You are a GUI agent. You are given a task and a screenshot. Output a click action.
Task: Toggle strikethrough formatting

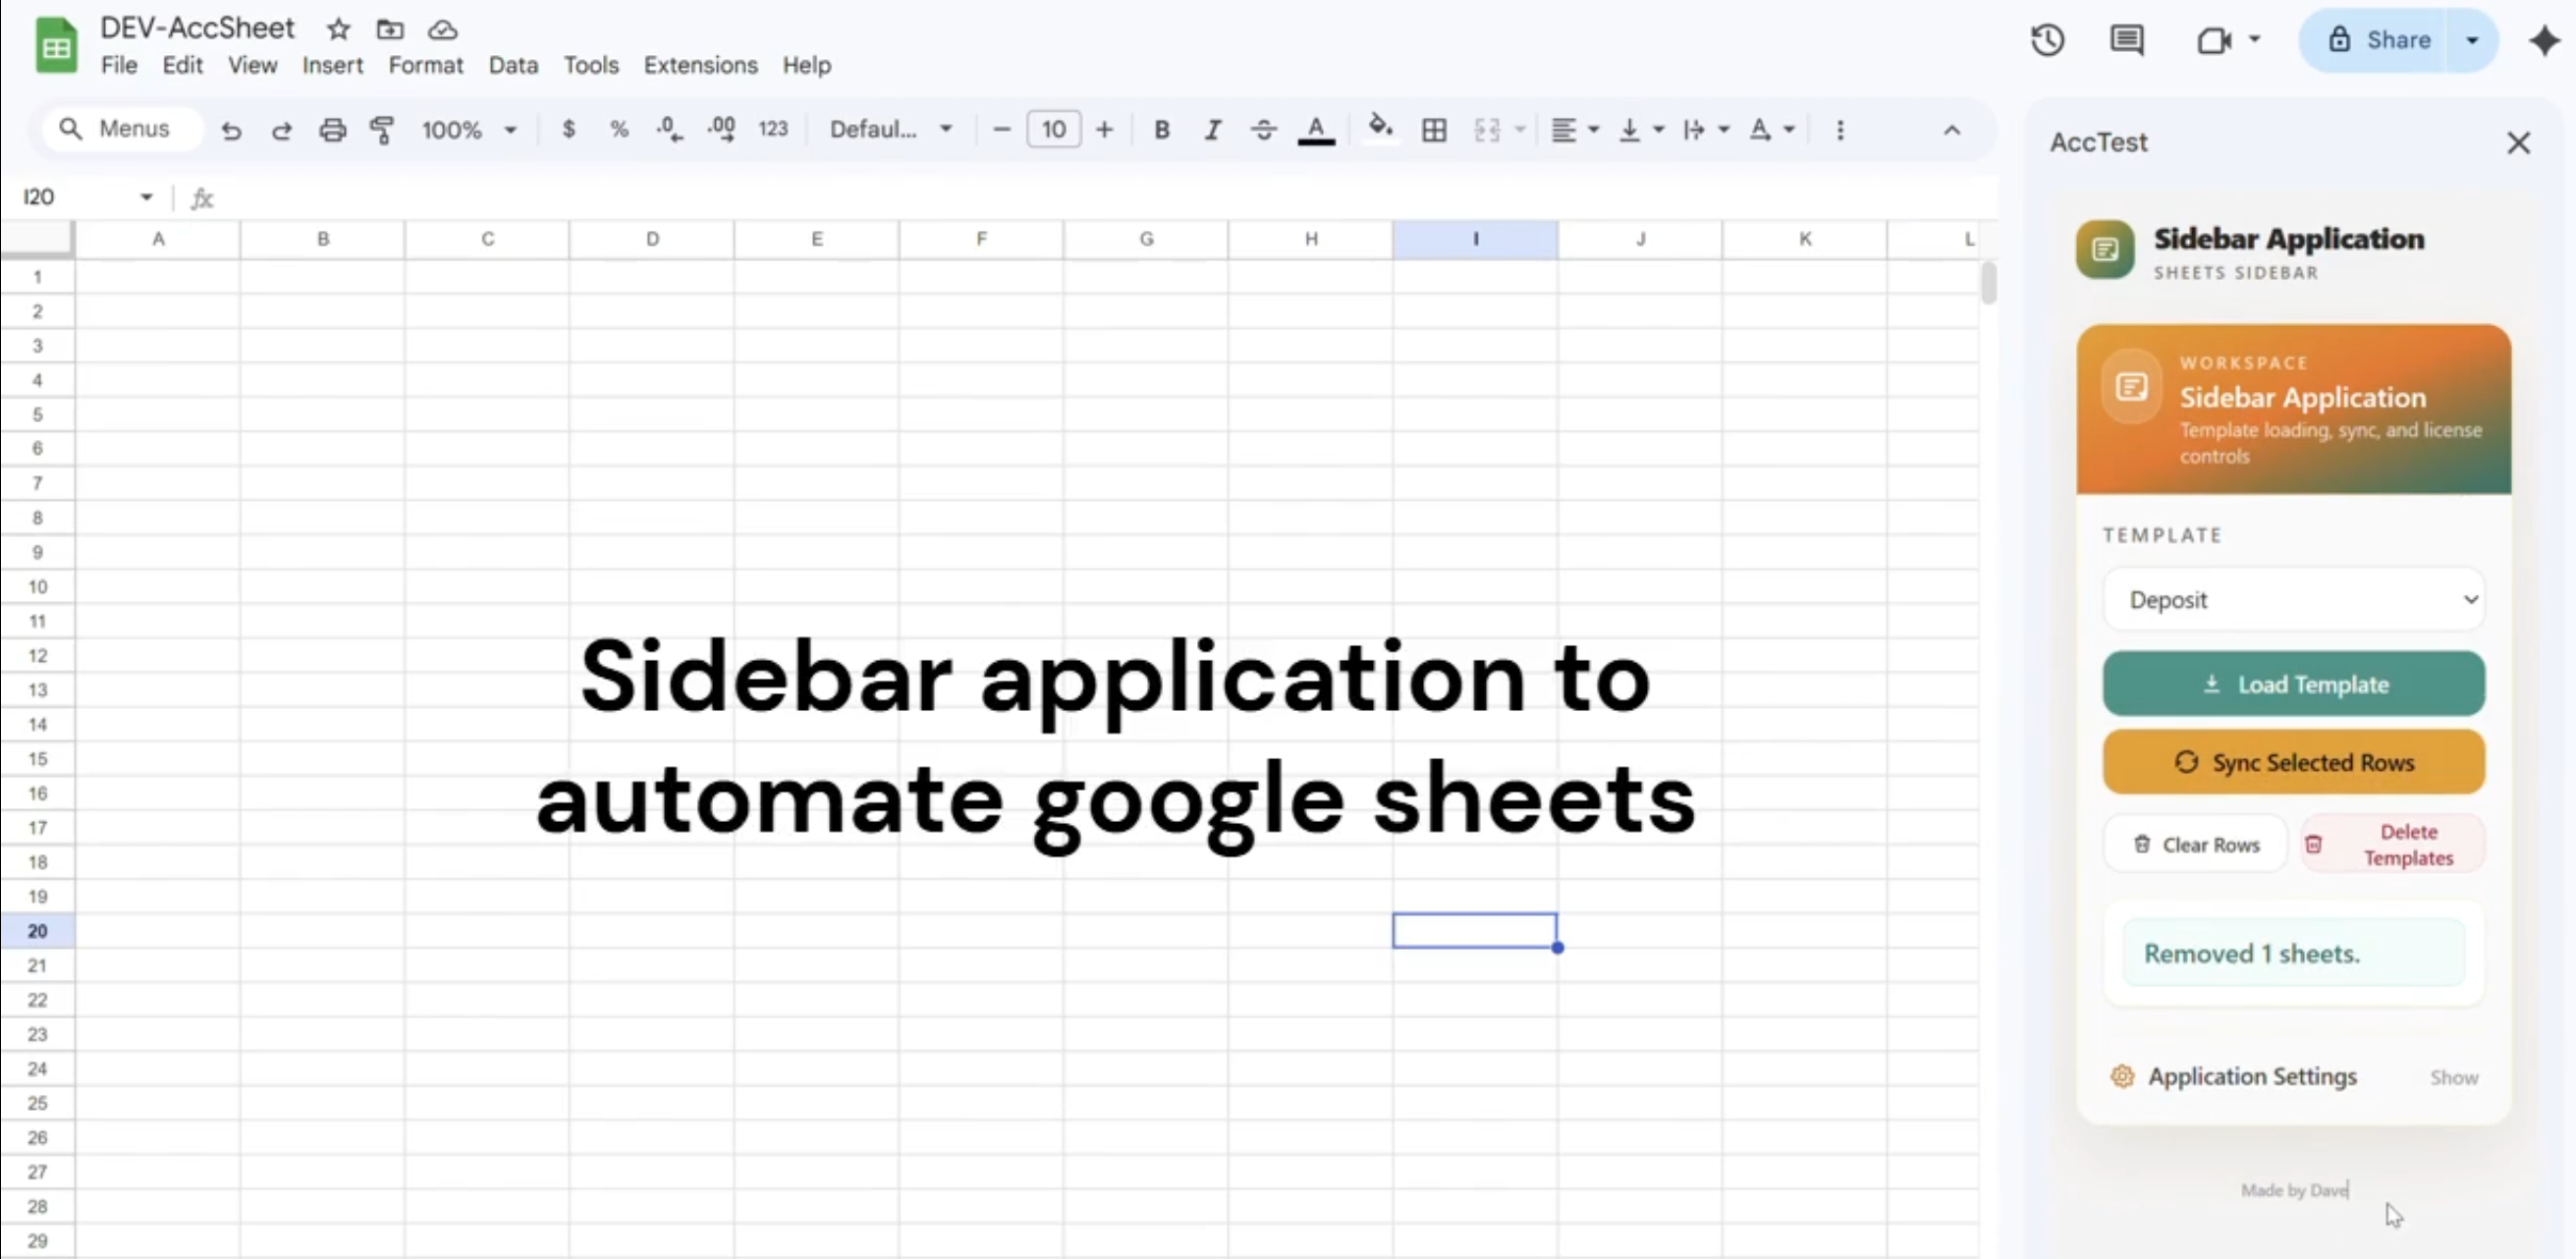click(1263, 130)
